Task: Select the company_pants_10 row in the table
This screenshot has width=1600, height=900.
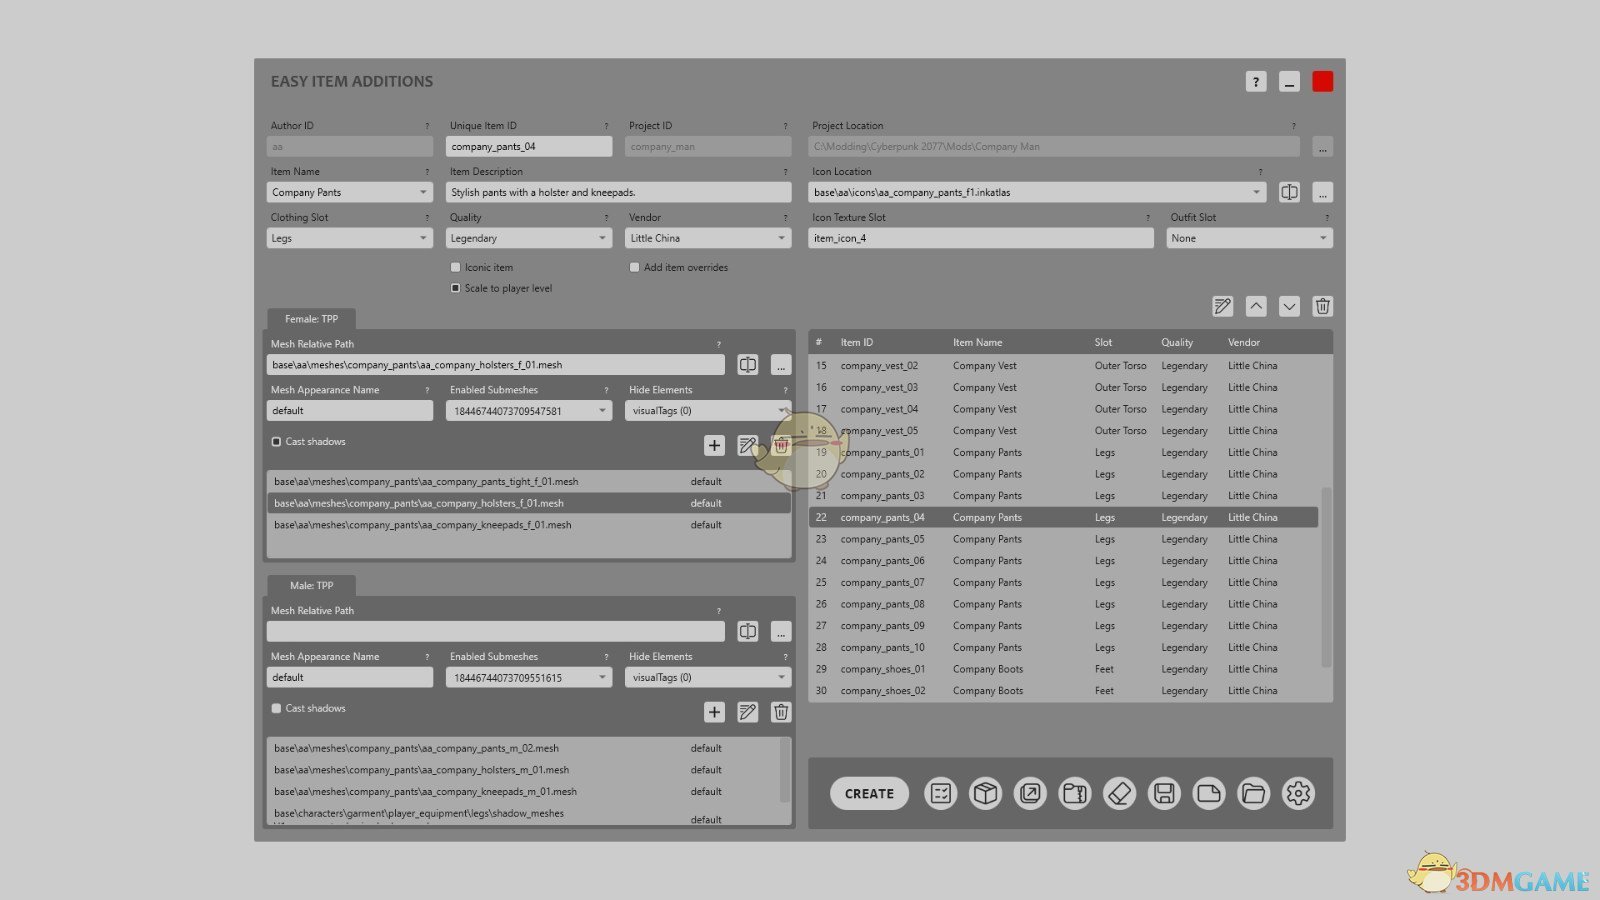Action: pos(1065,647)
